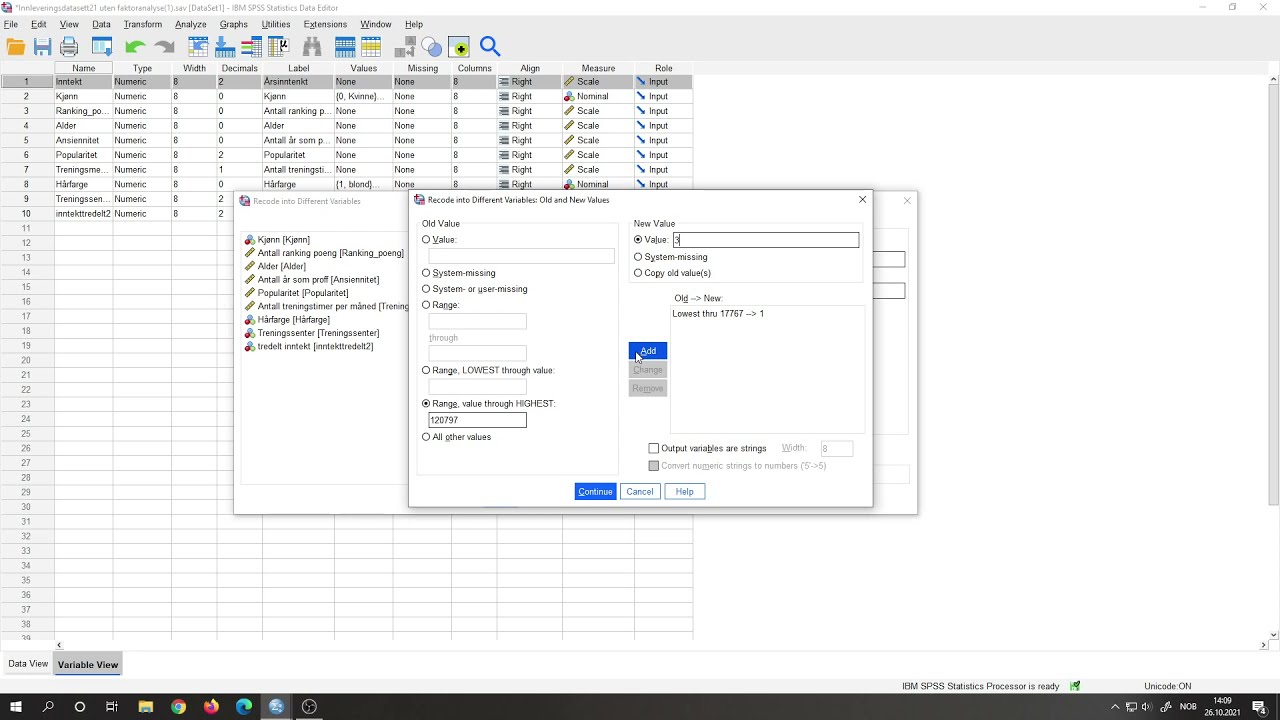Open Go to Variable toolbar icon
The image size is (1280, 720).
click(x=225, y=47)
